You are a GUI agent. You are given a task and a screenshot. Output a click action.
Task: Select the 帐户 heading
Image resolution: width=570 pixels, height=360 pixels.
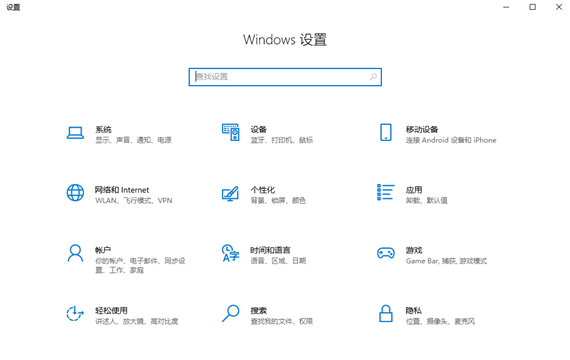(103, 250)
